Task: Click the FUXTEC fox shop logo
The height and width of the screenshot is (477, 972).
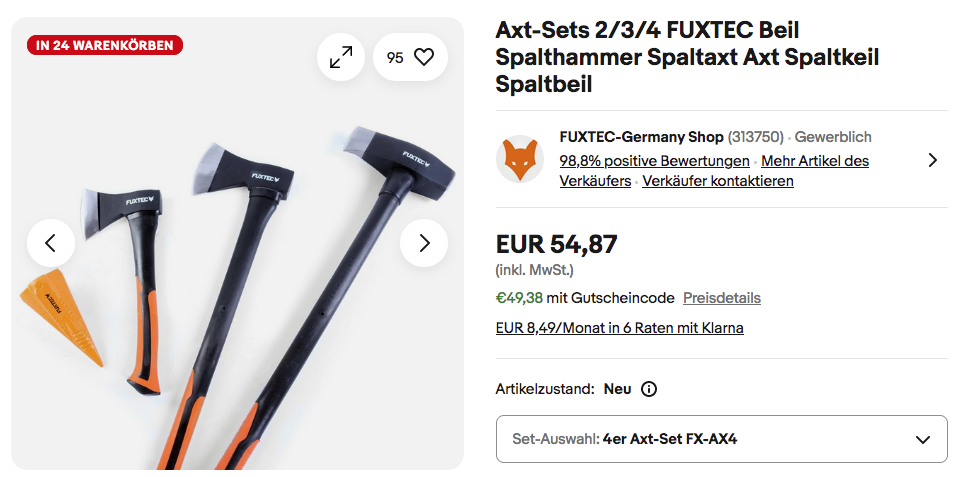Action: point(520,159)
